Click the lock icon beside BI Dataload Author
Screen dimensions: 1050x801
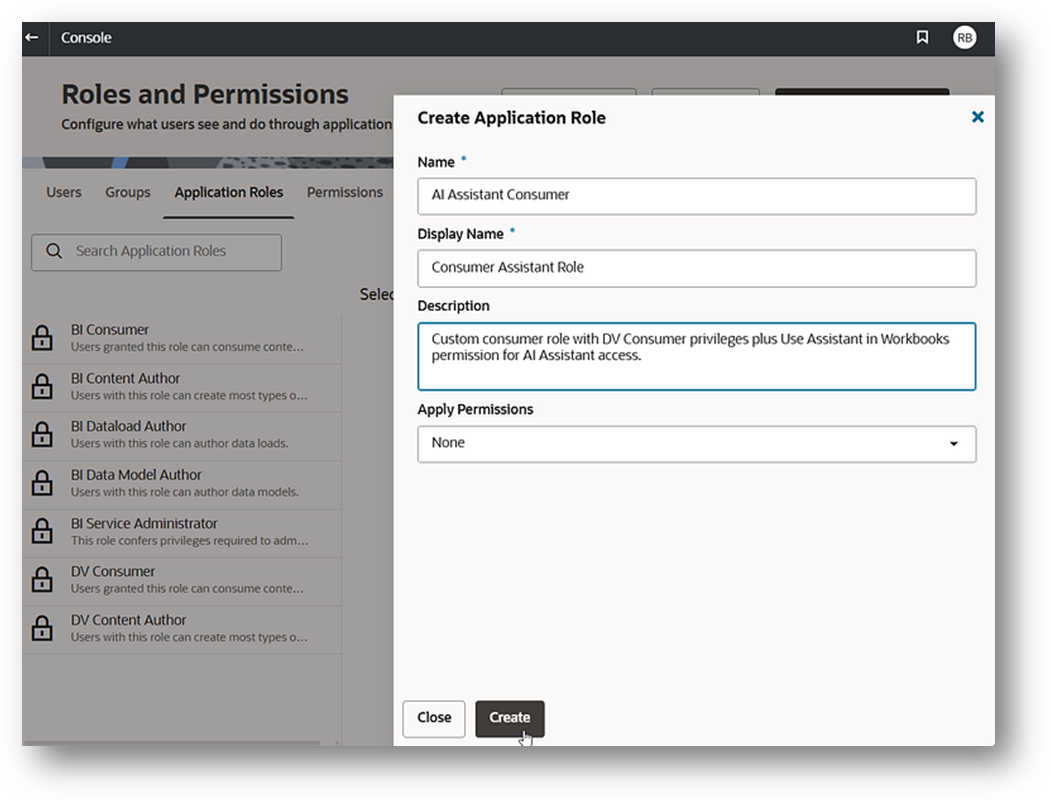(x=42, y=435)
